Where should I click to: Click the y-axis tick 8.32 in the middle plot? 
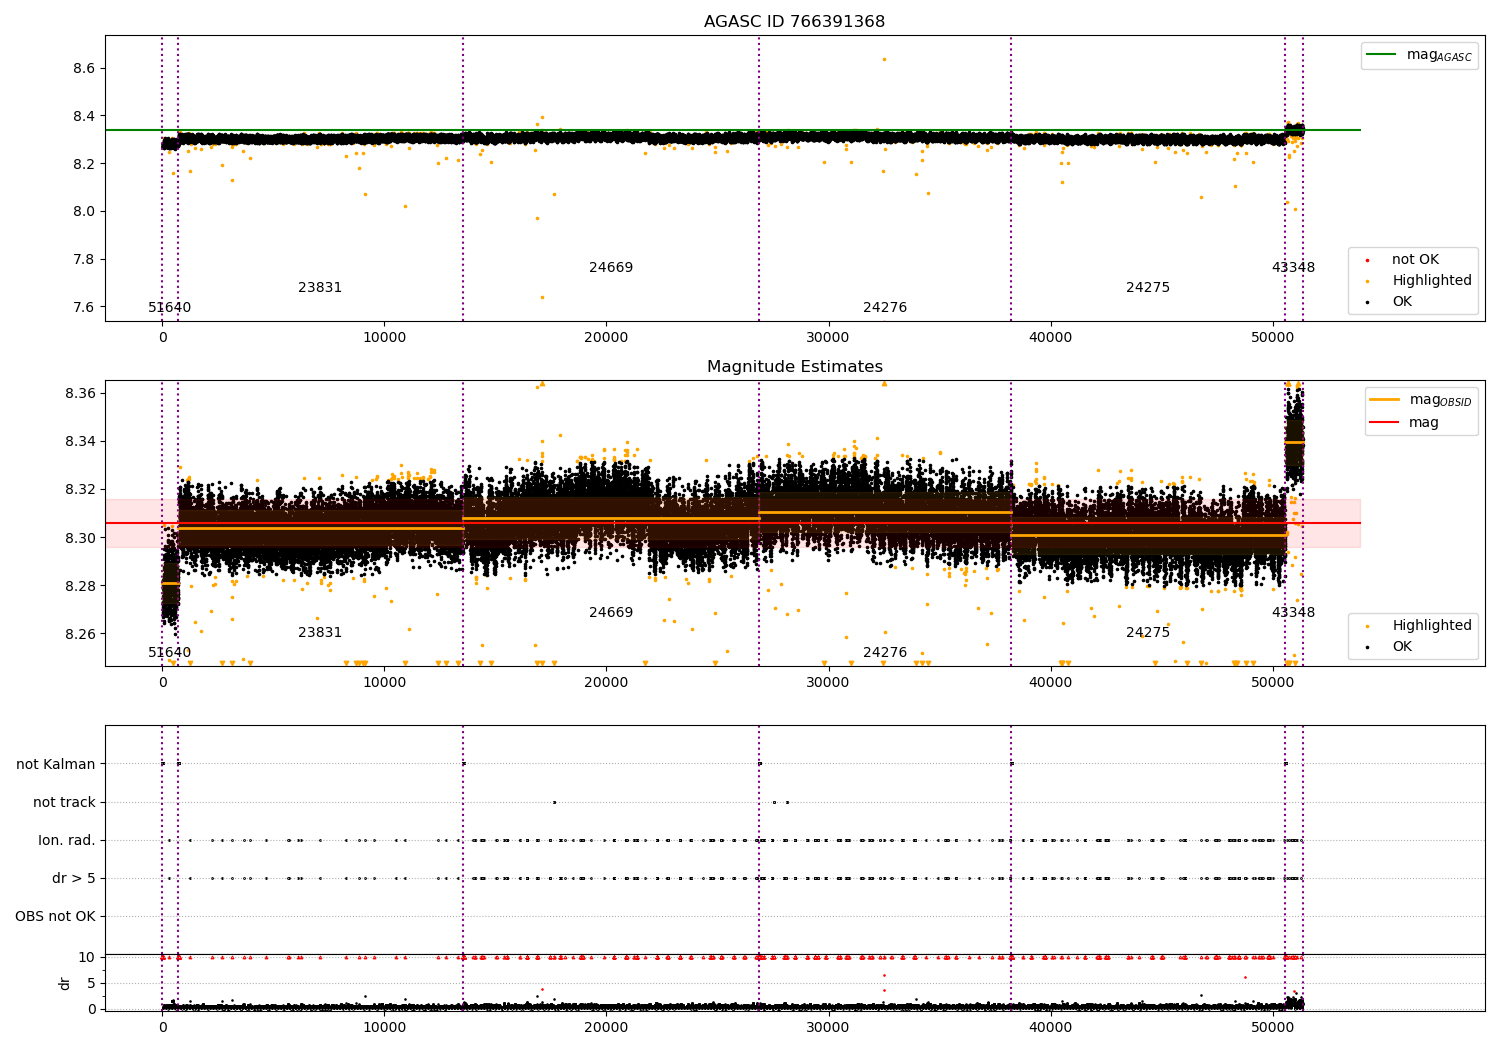pyautogui.click(x=80, y=490)
